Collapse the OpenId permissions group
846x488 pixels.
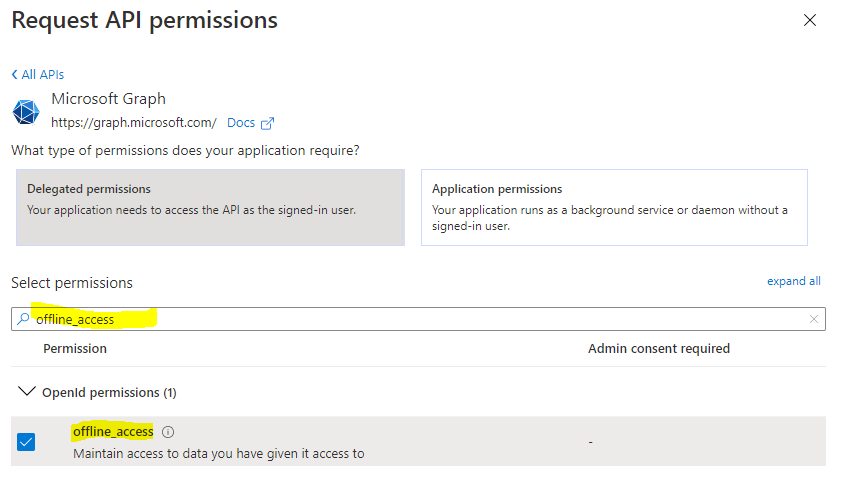(26, 391)
